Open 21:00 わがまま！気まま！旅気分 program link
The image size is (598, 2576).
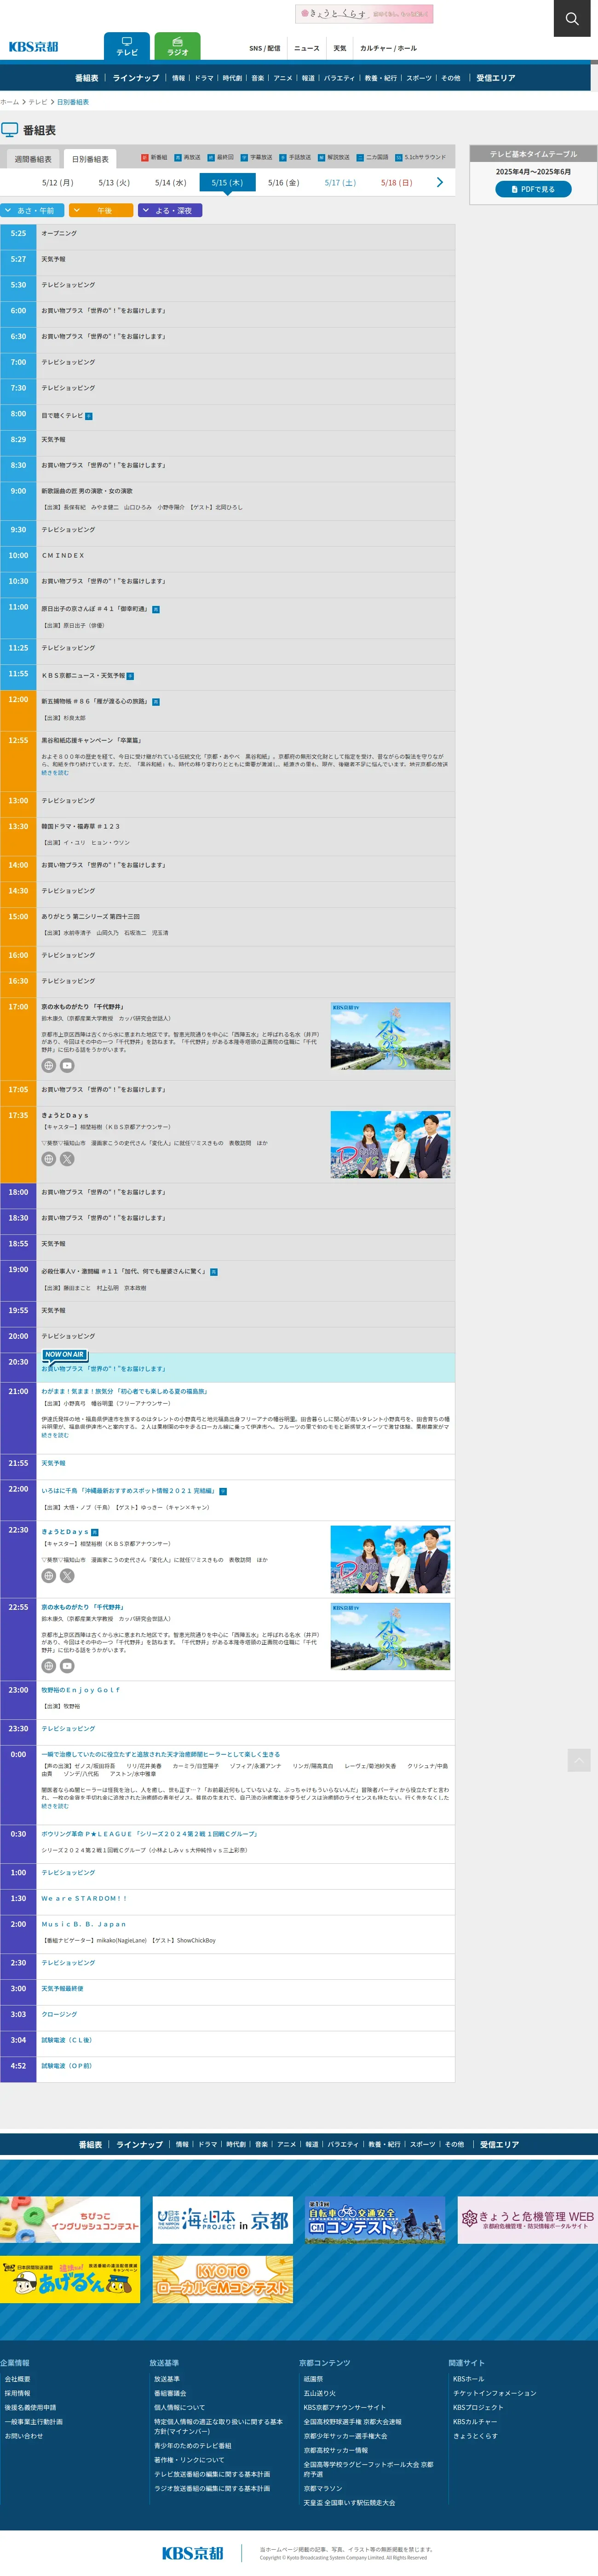tap(125, 1391)
